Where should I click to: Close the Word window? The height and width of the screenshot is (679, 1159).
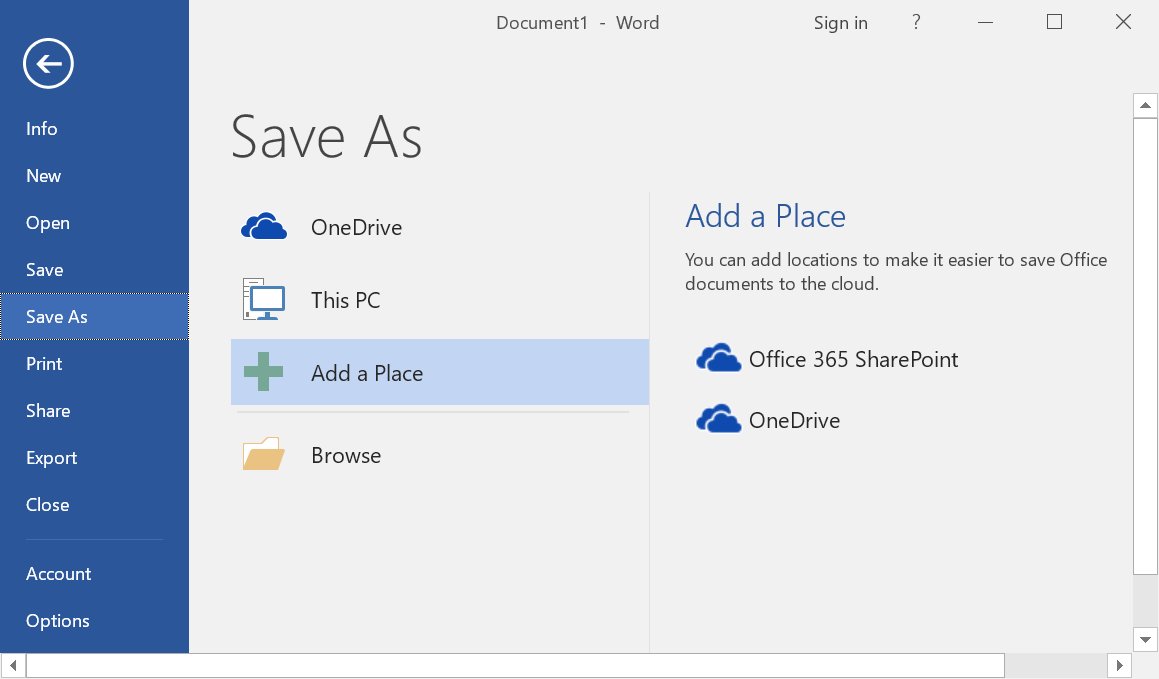coord(1123,22)
